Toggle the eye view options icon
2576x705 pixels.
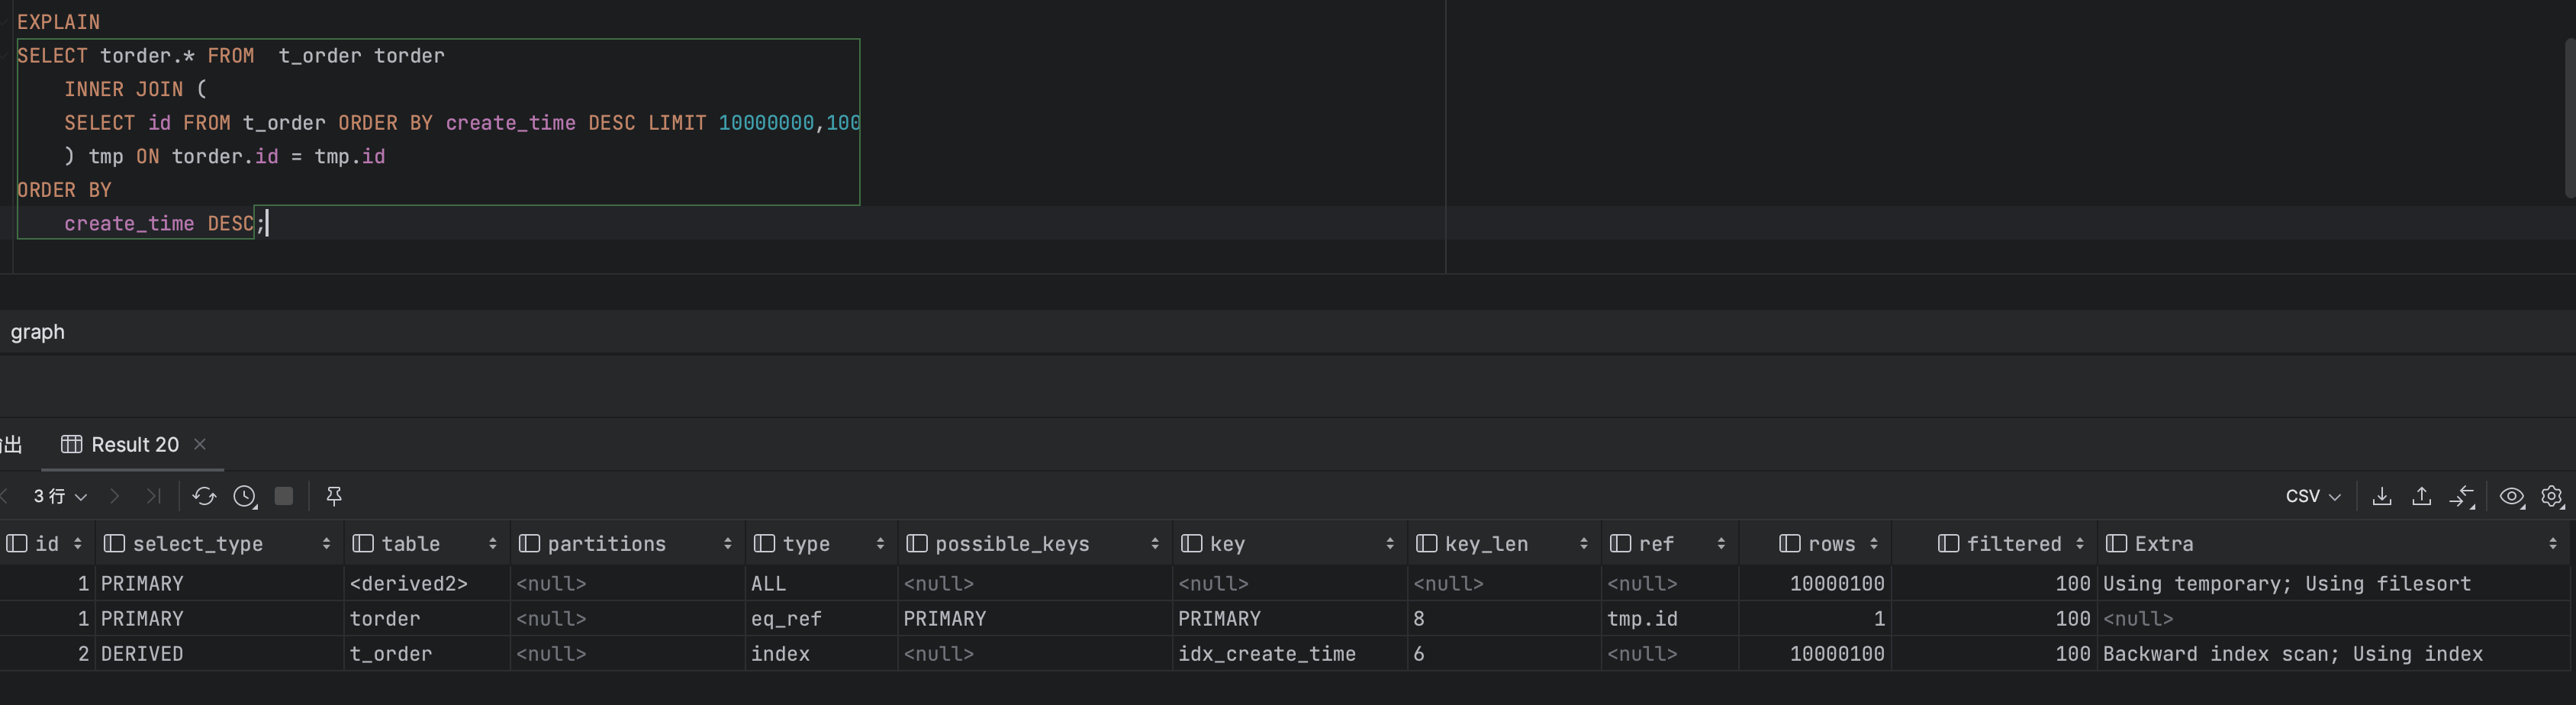coord(2511,496)
